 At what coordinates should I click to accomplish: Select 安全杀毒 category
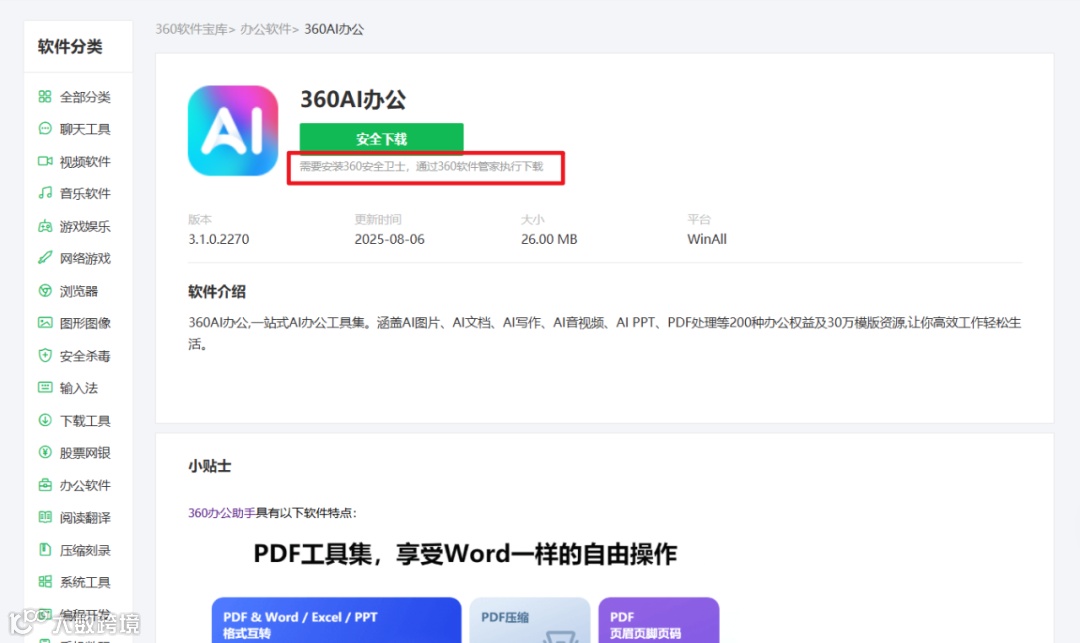(x=85, y=356)
